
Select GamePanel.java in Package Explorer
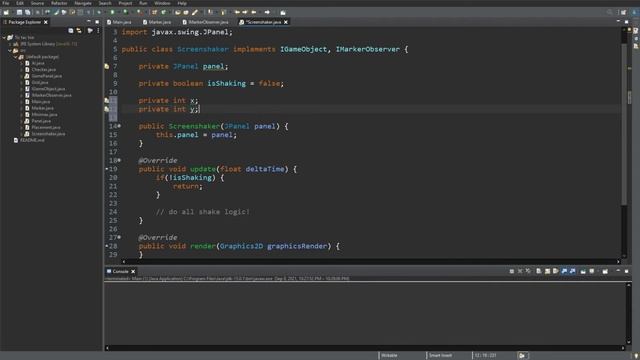coord(47,76)
